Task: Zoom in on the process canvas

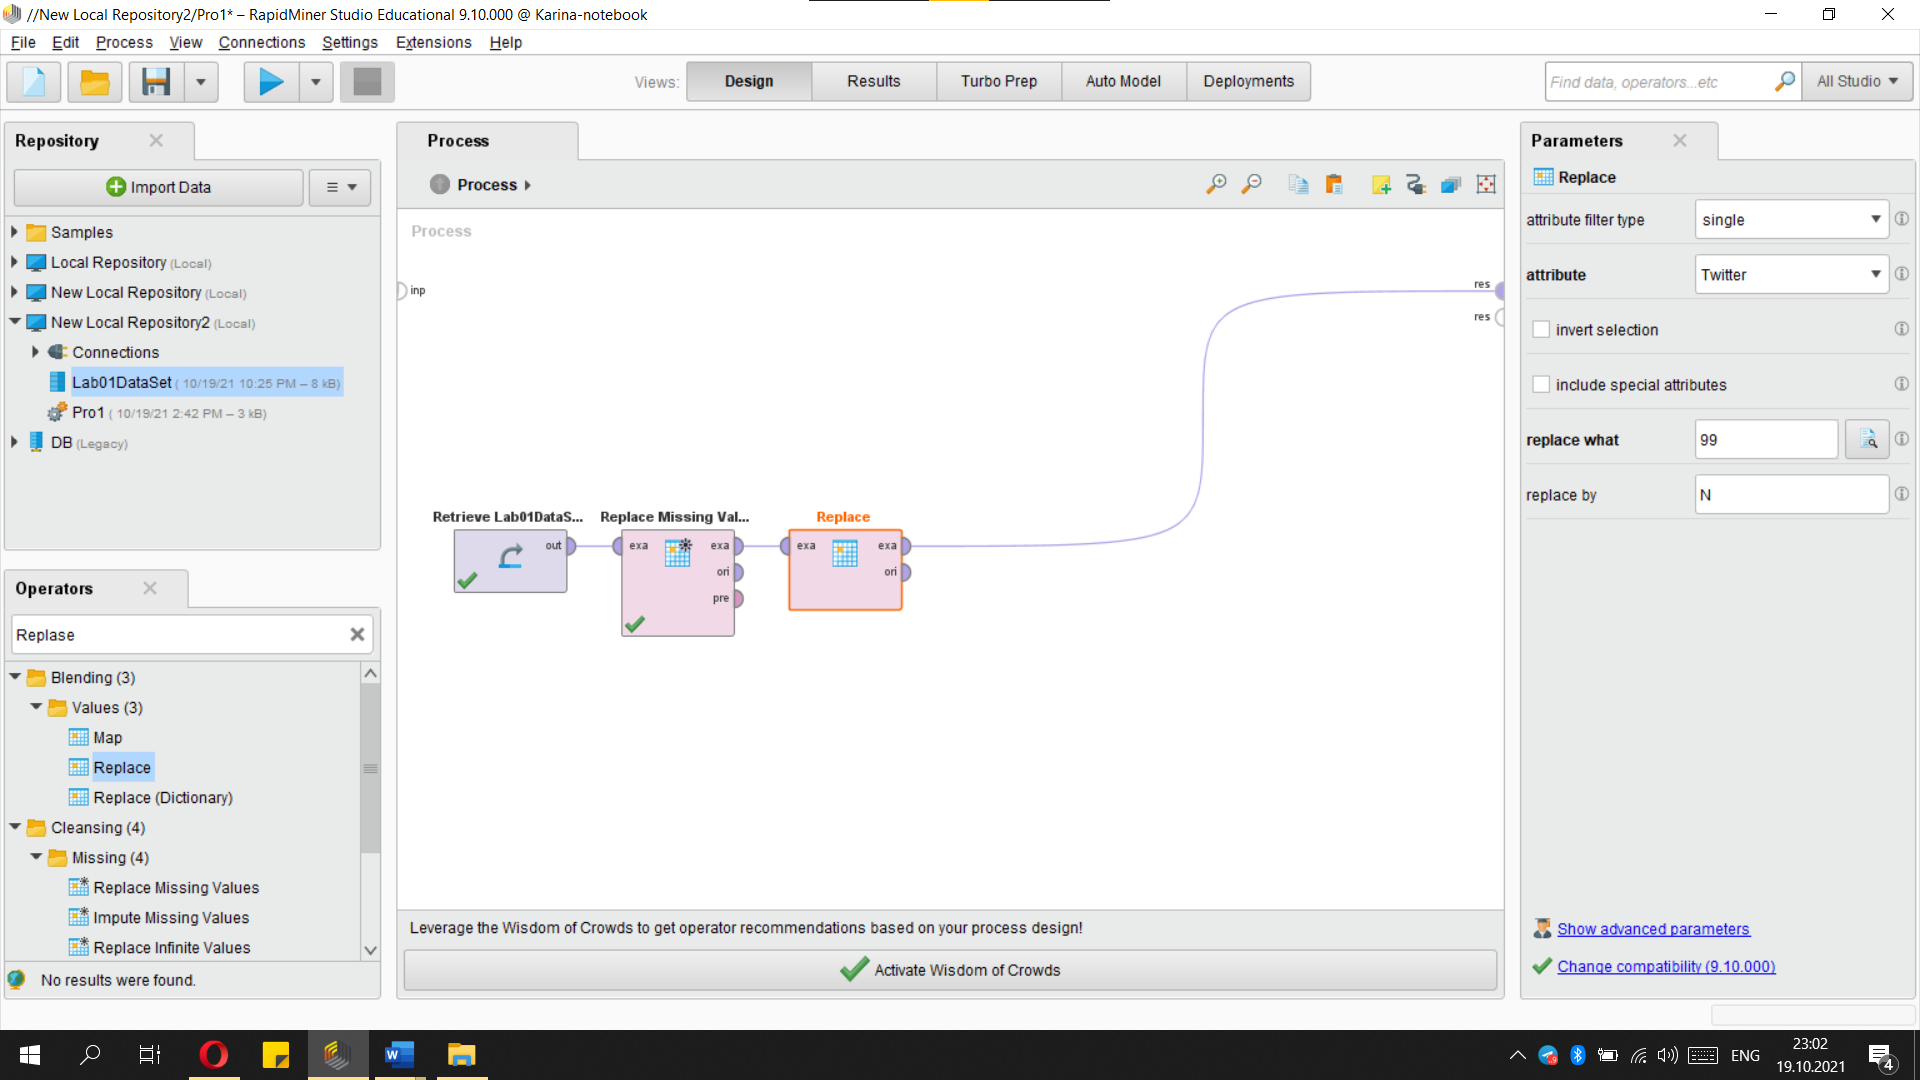Action: pos(1216,184)
